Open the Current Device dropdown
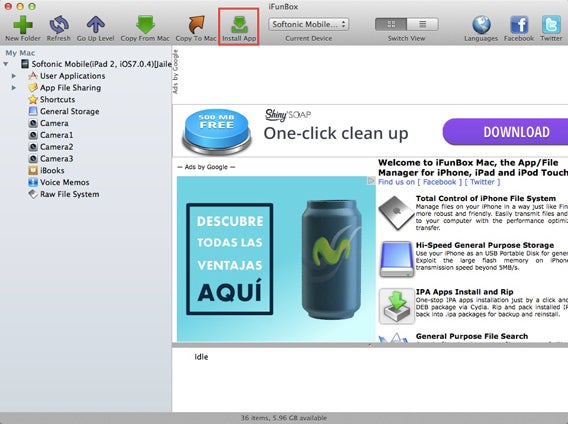The width and height of the screenshot is (568, 424). coord(309,24)
